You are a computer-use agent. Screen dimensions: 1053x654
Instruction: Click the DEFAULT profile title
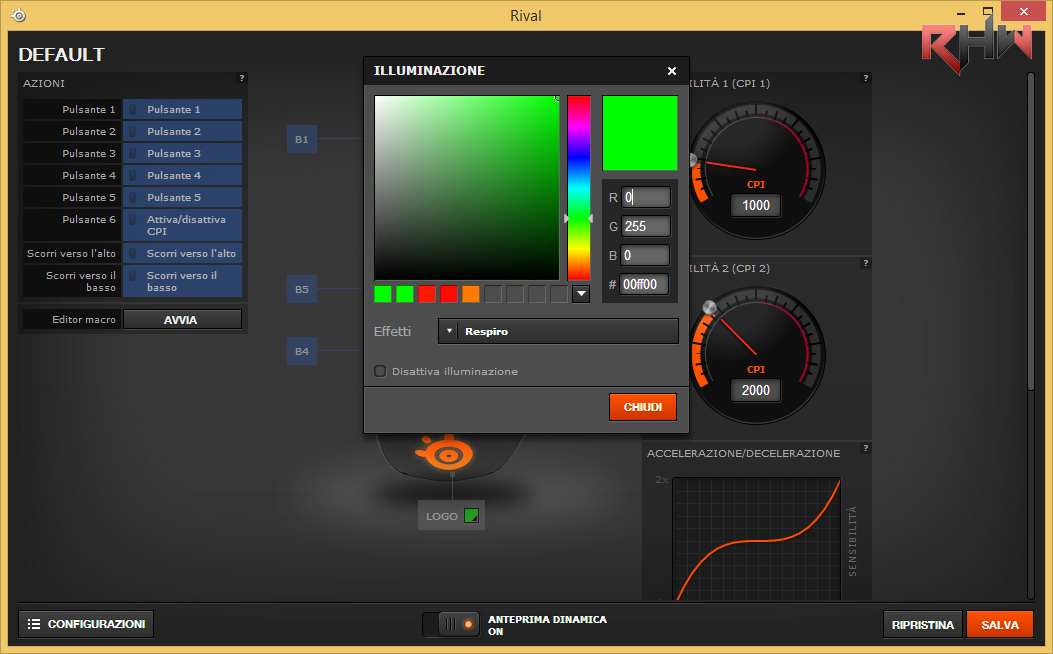(x=62, y=54)
